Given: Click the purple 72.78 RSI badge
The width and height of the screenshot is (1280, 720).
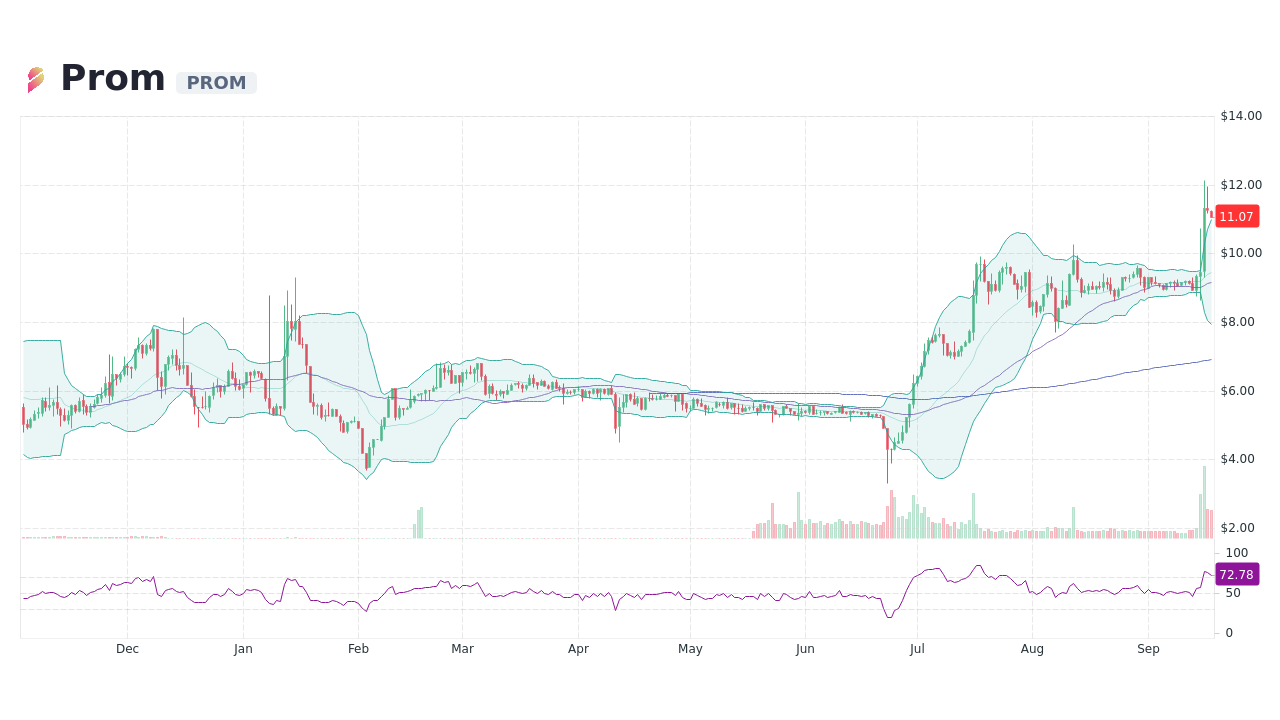Looking at the screenshot, I should [x=1236, y=574].
